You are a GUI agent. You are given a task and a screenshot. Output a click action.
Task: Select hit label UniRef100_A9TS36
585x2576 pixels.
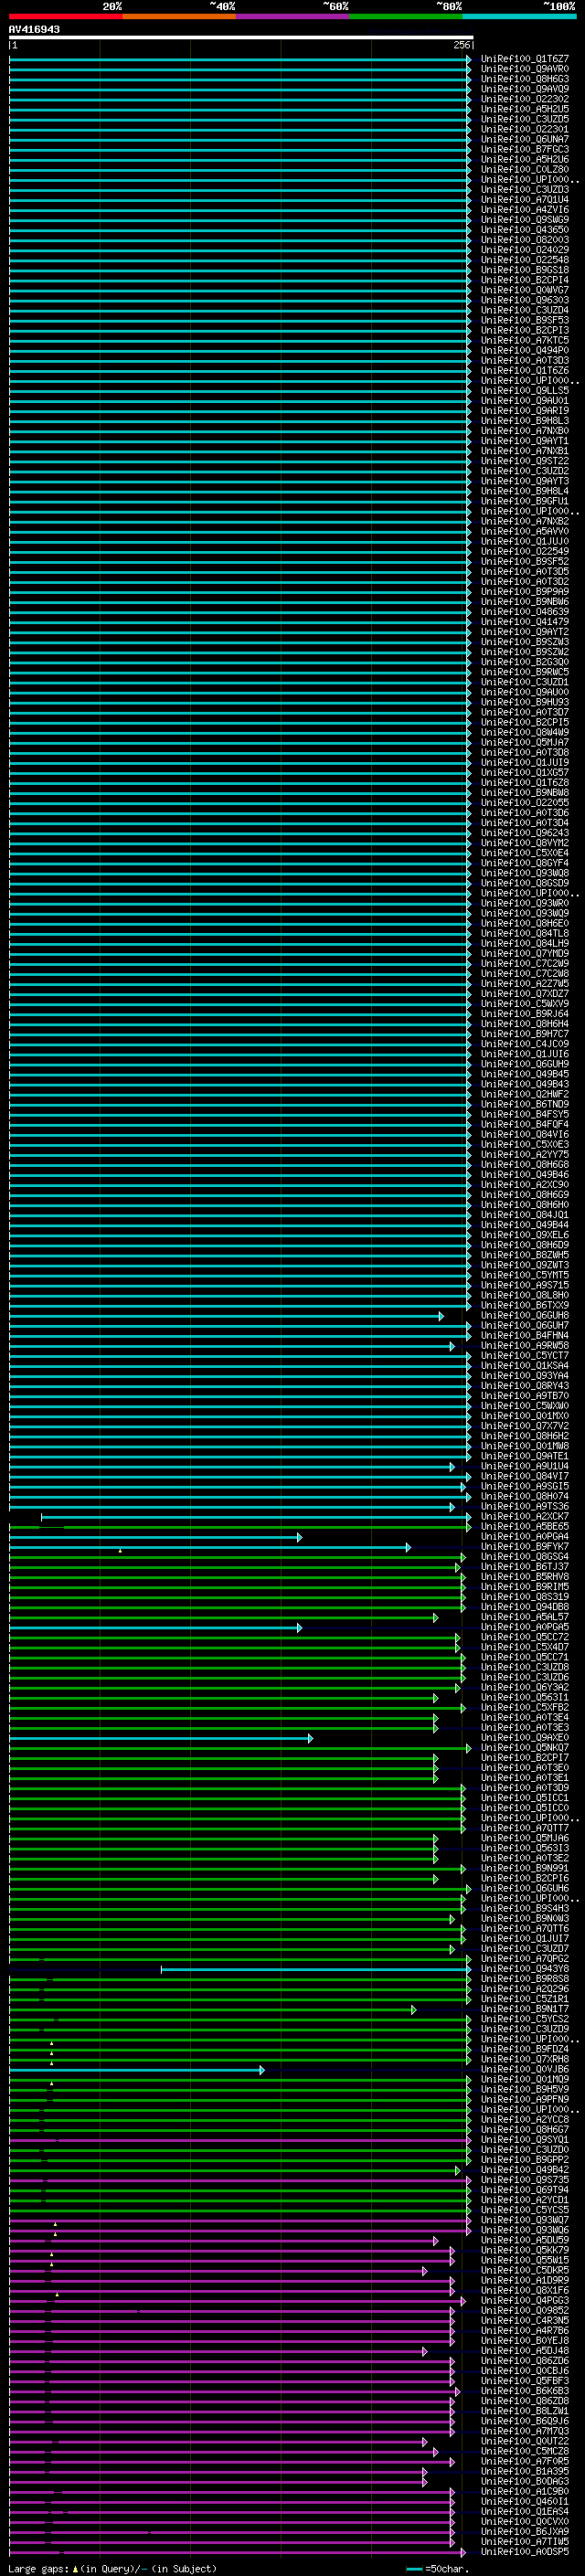(525, 1506)
